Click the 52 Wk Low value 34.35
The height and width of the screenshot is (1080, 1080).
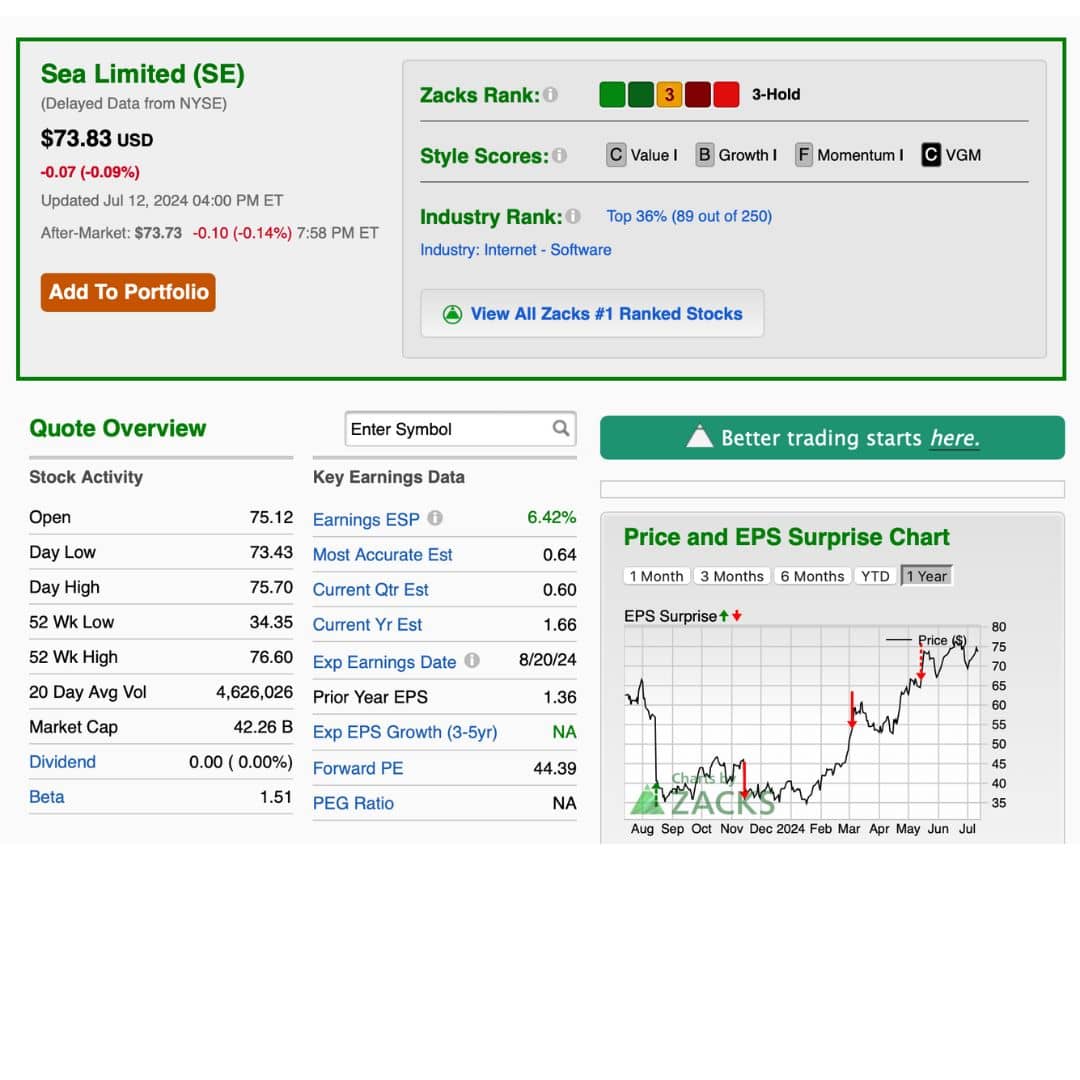tap(271, 622)
